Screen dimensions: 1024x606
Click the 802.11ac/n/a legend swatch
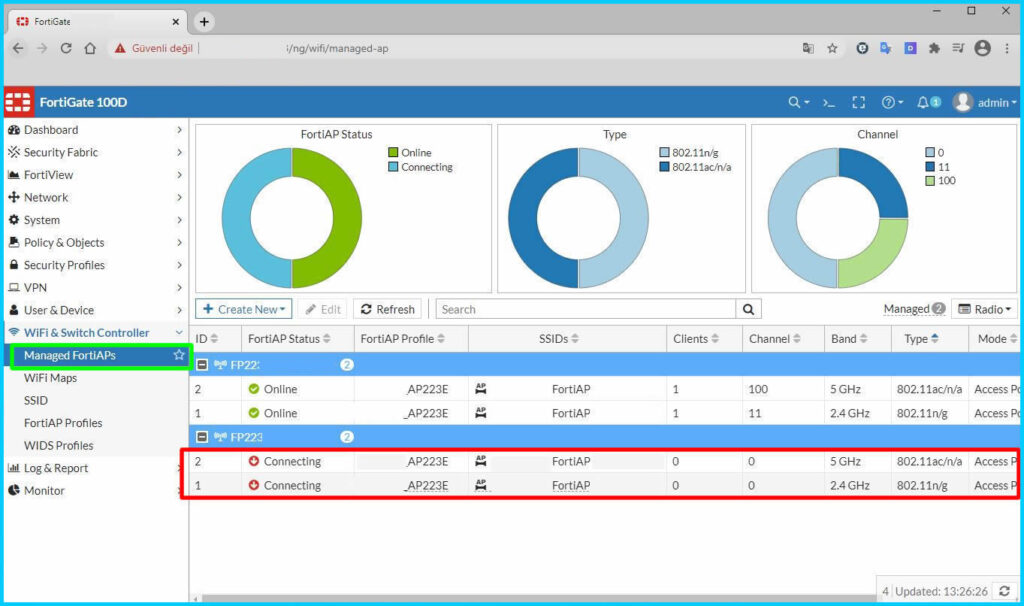[x=664, y=167]
